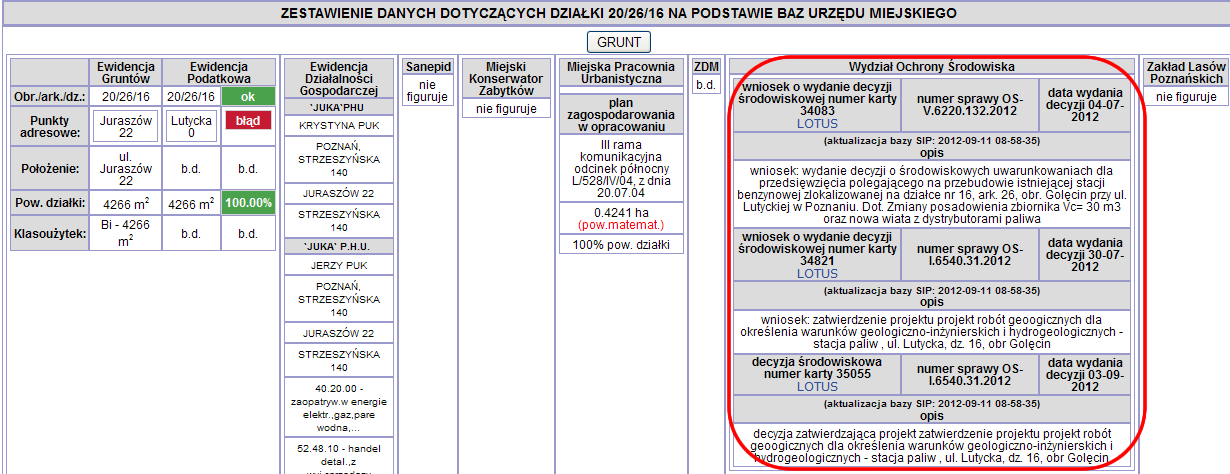Click the red '(pow.matemat.)' text

pos(622,226)
